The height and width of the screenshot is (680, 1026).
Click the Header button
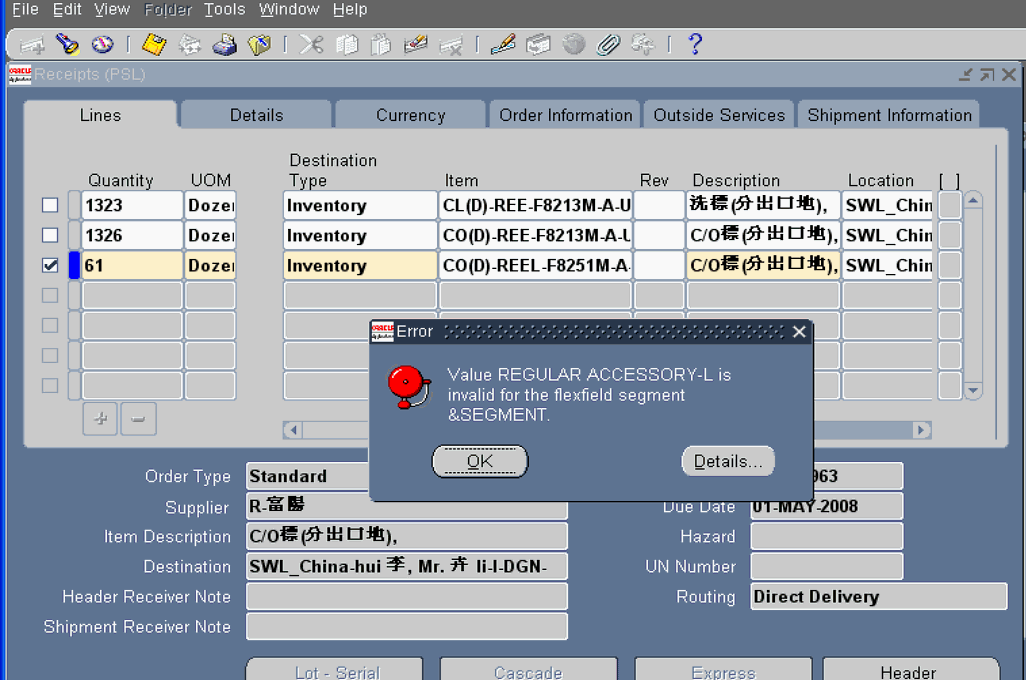[x=908, y=672]
